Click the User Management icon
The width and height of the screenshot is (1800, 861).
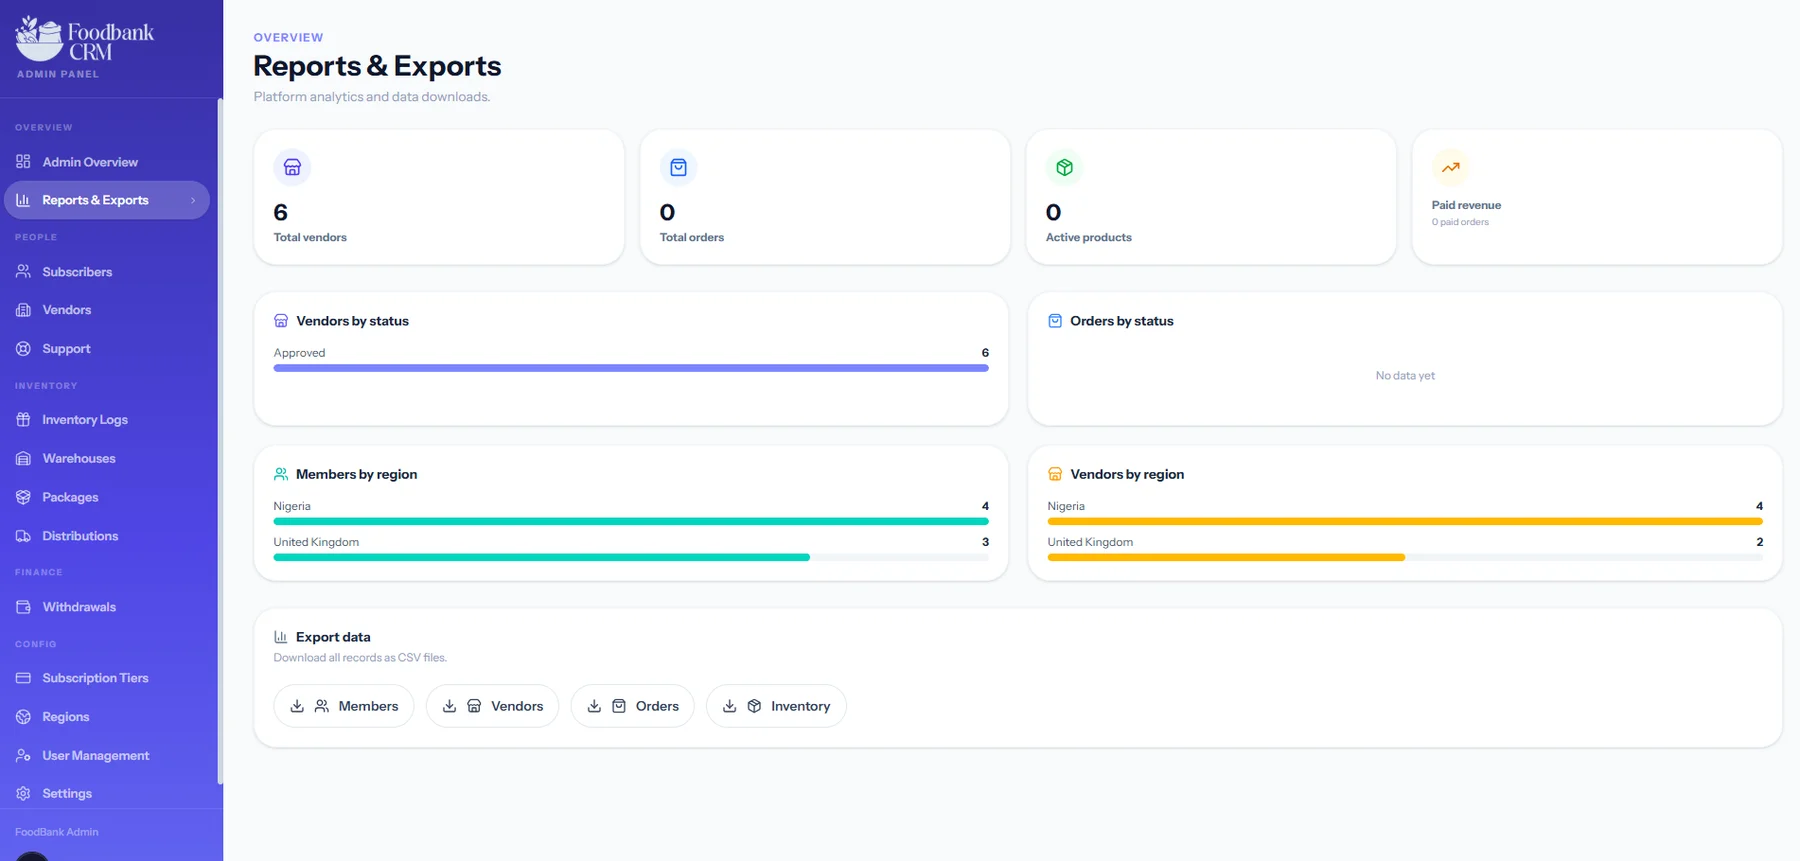(x=23, y=756)
